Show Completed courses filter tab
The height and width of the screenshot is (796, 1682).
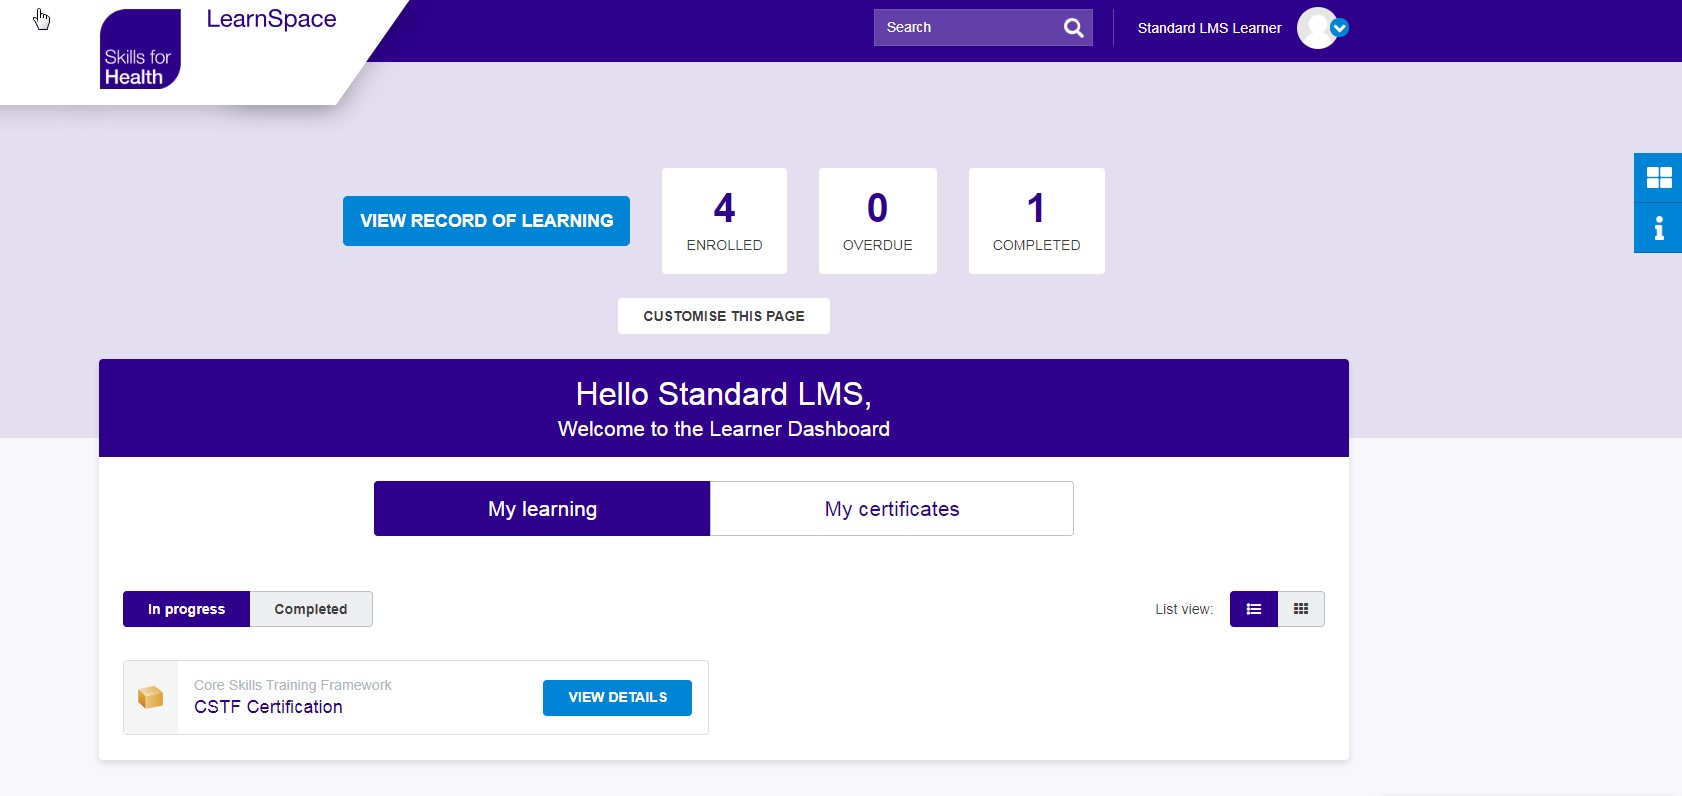(x=311, y=609)
